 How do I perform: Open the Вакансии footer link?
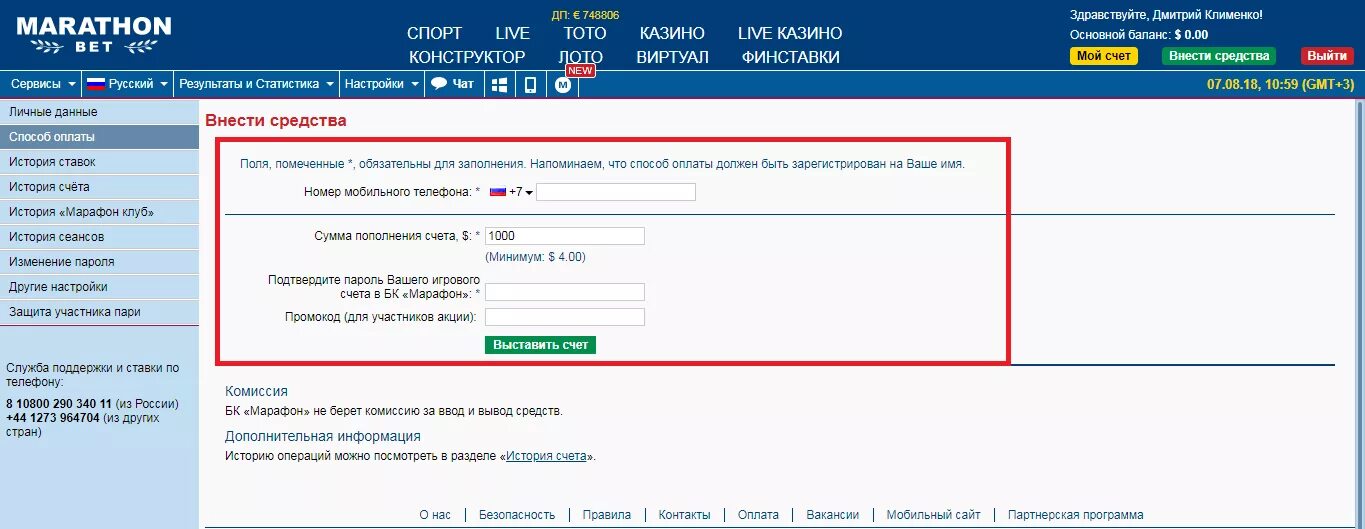coord(833,515)
